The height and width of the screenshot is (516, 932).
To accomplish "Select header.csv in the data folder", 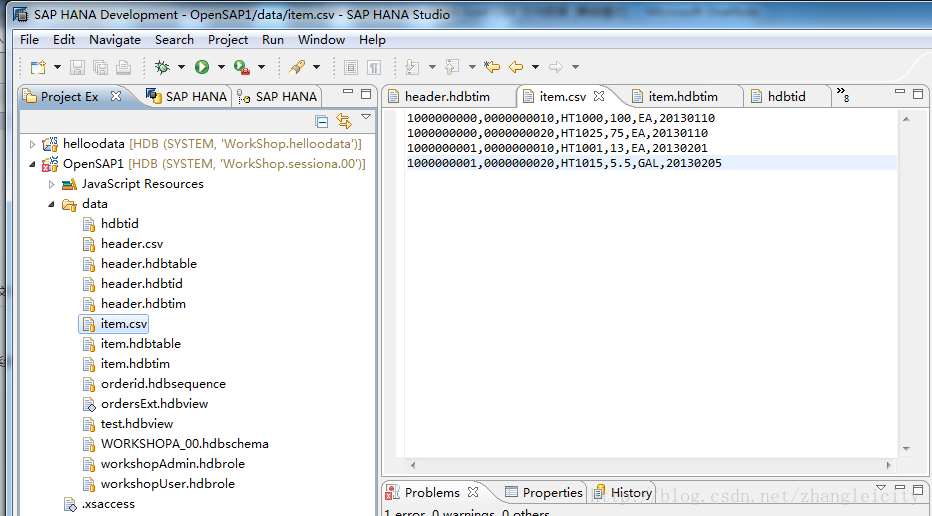I will coord(131,244).
